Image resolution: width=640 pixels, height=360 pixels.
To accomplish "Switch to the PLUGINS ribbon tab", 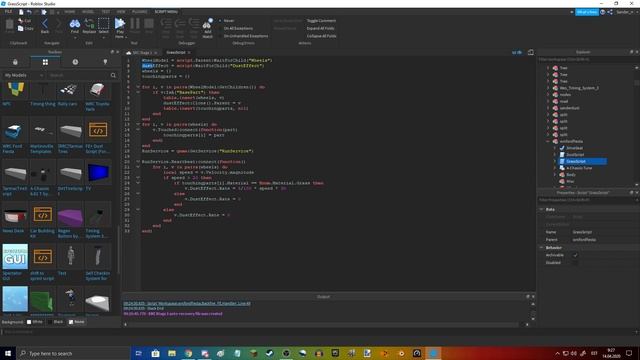I will pos(140,12).
